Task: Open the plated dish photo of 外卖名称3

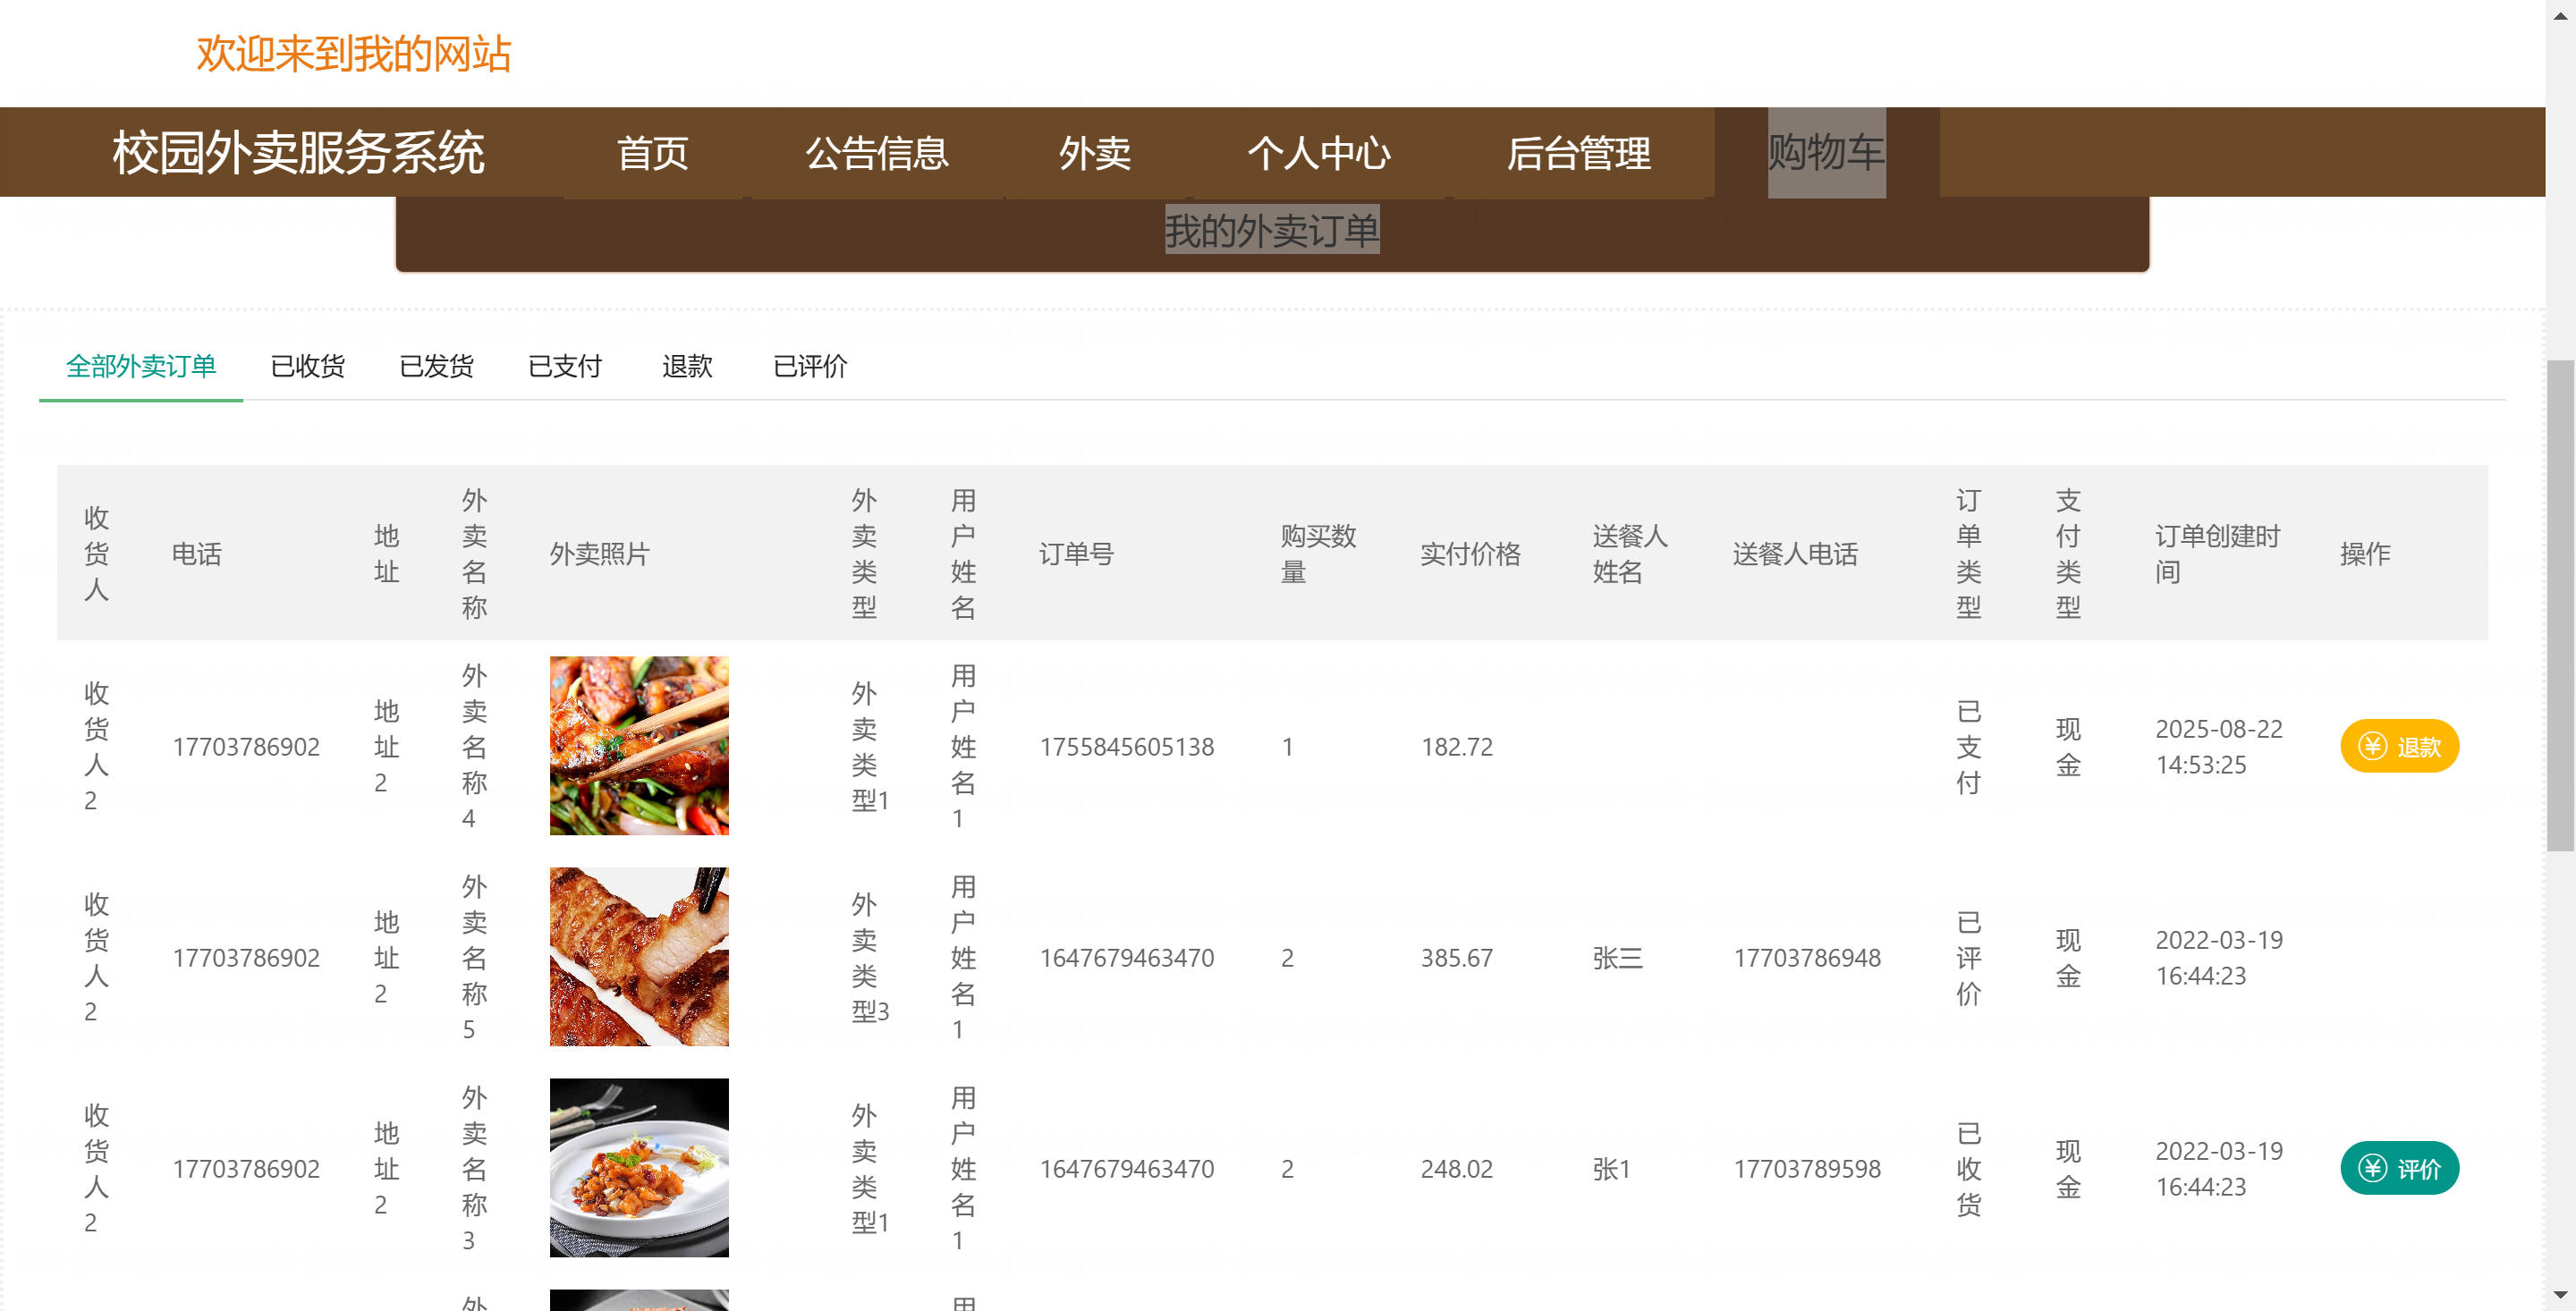Action: pyautogui.click(x=639, y=1168)
